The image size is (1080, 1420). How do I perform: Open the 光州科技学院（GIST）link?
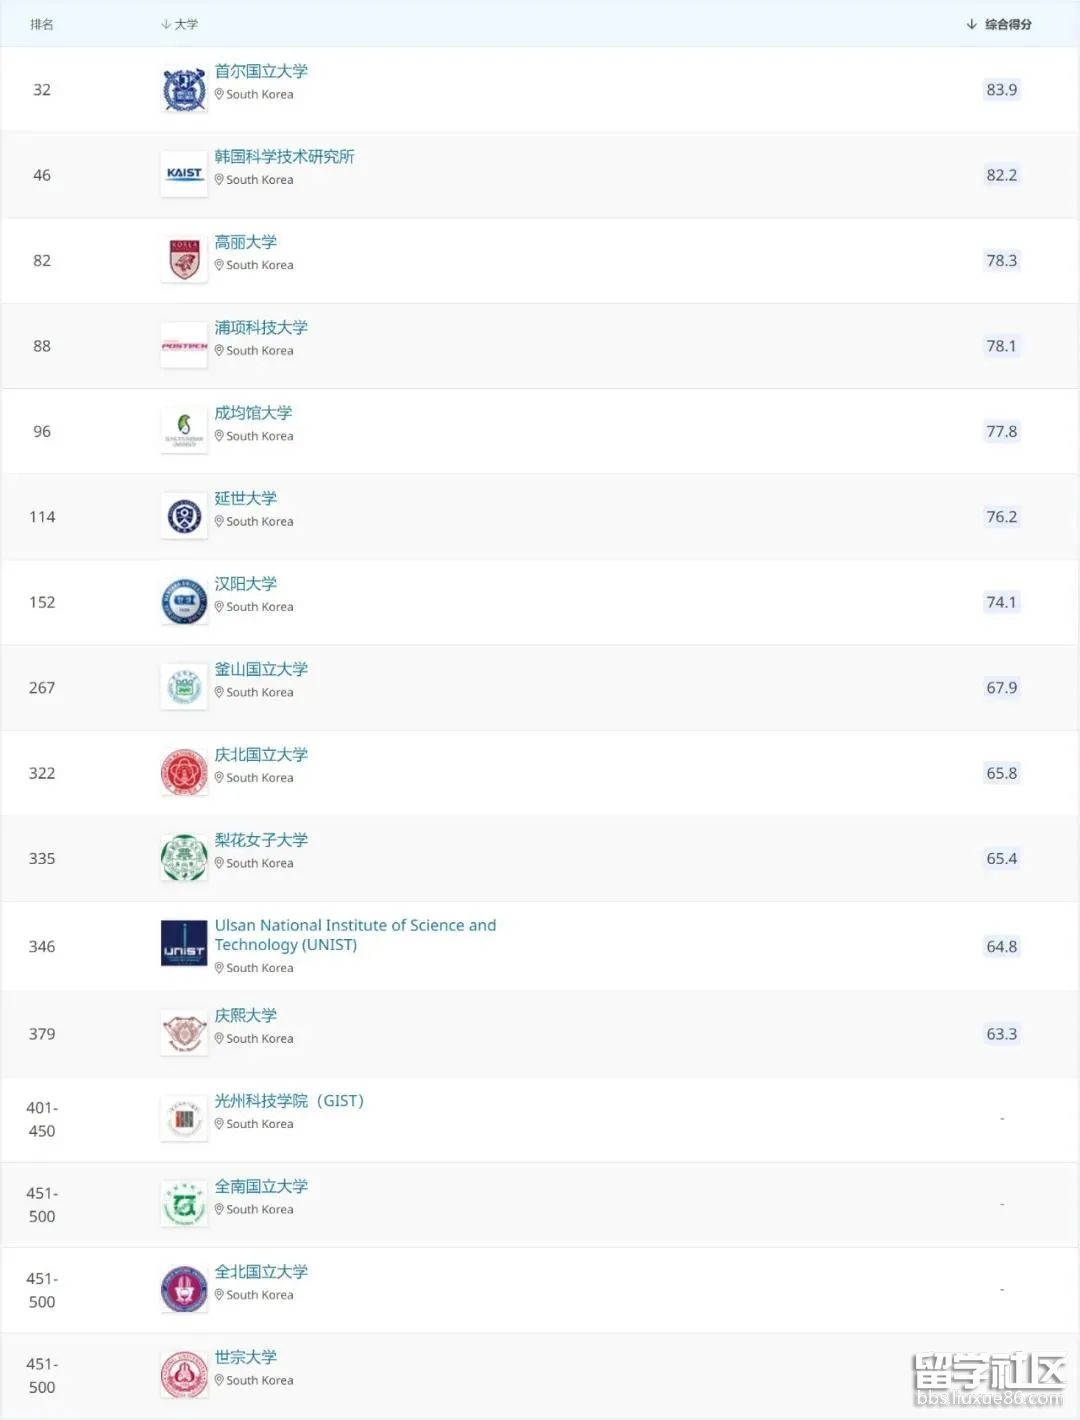point(289,1100)
